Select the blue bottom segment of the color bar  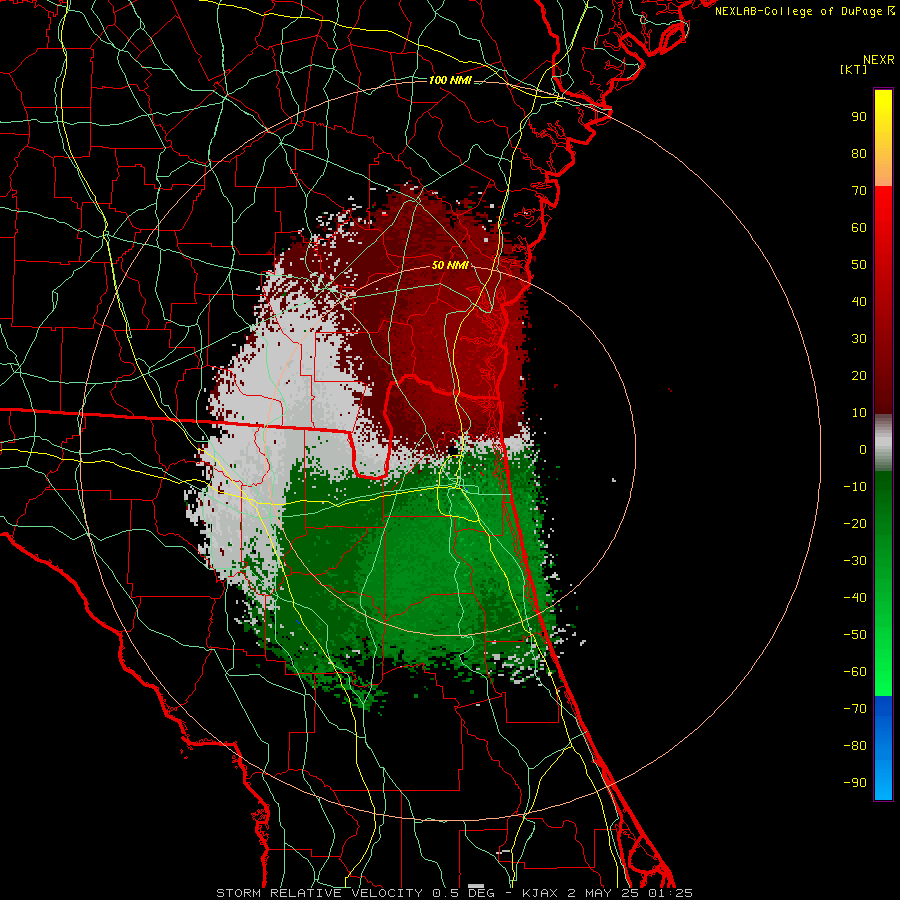click(x=883, y=748)
